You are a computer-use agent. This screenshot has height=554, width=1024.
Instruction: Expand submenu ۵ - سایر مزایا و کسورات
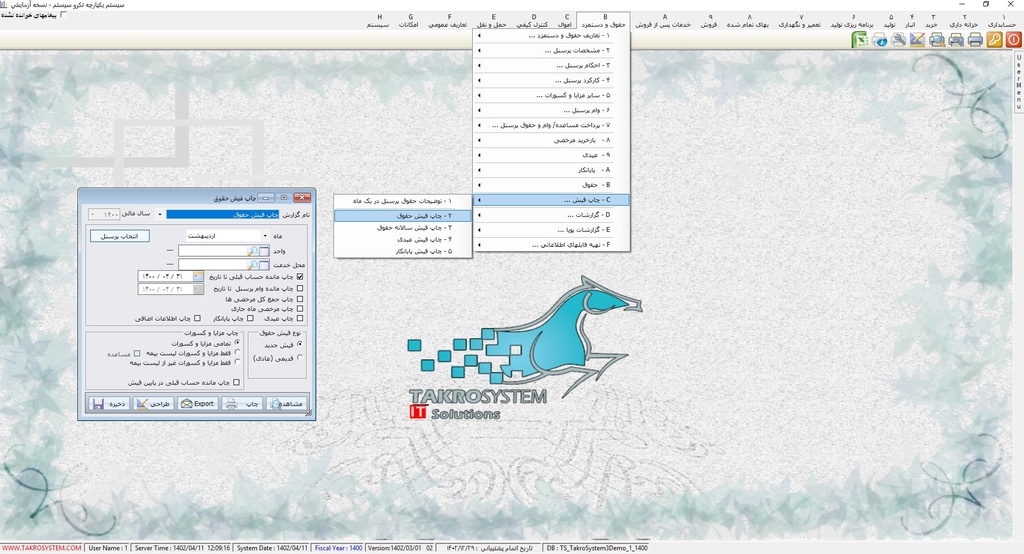click(552, 95)
